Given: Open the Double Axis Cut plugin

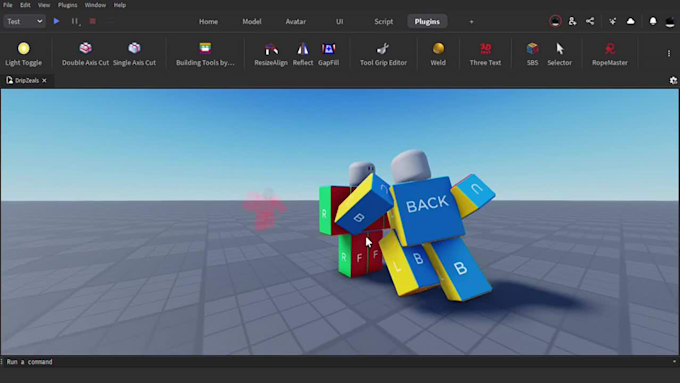Looking at the screenshot, I should point(85,49).
